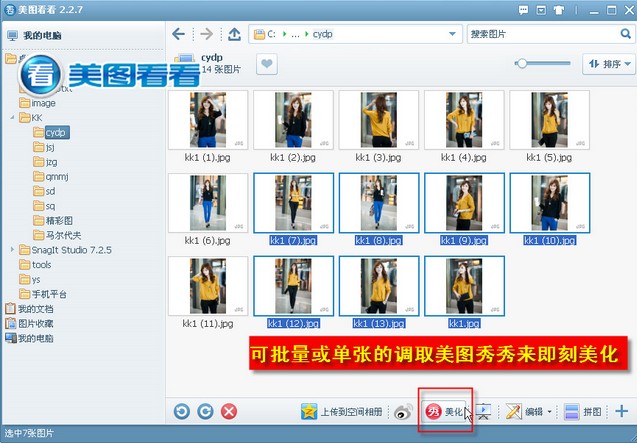This screenshot has width=637, height=443.
Task: Select thumbnail kk1 (10).jpg
Action: pos(550,203)
